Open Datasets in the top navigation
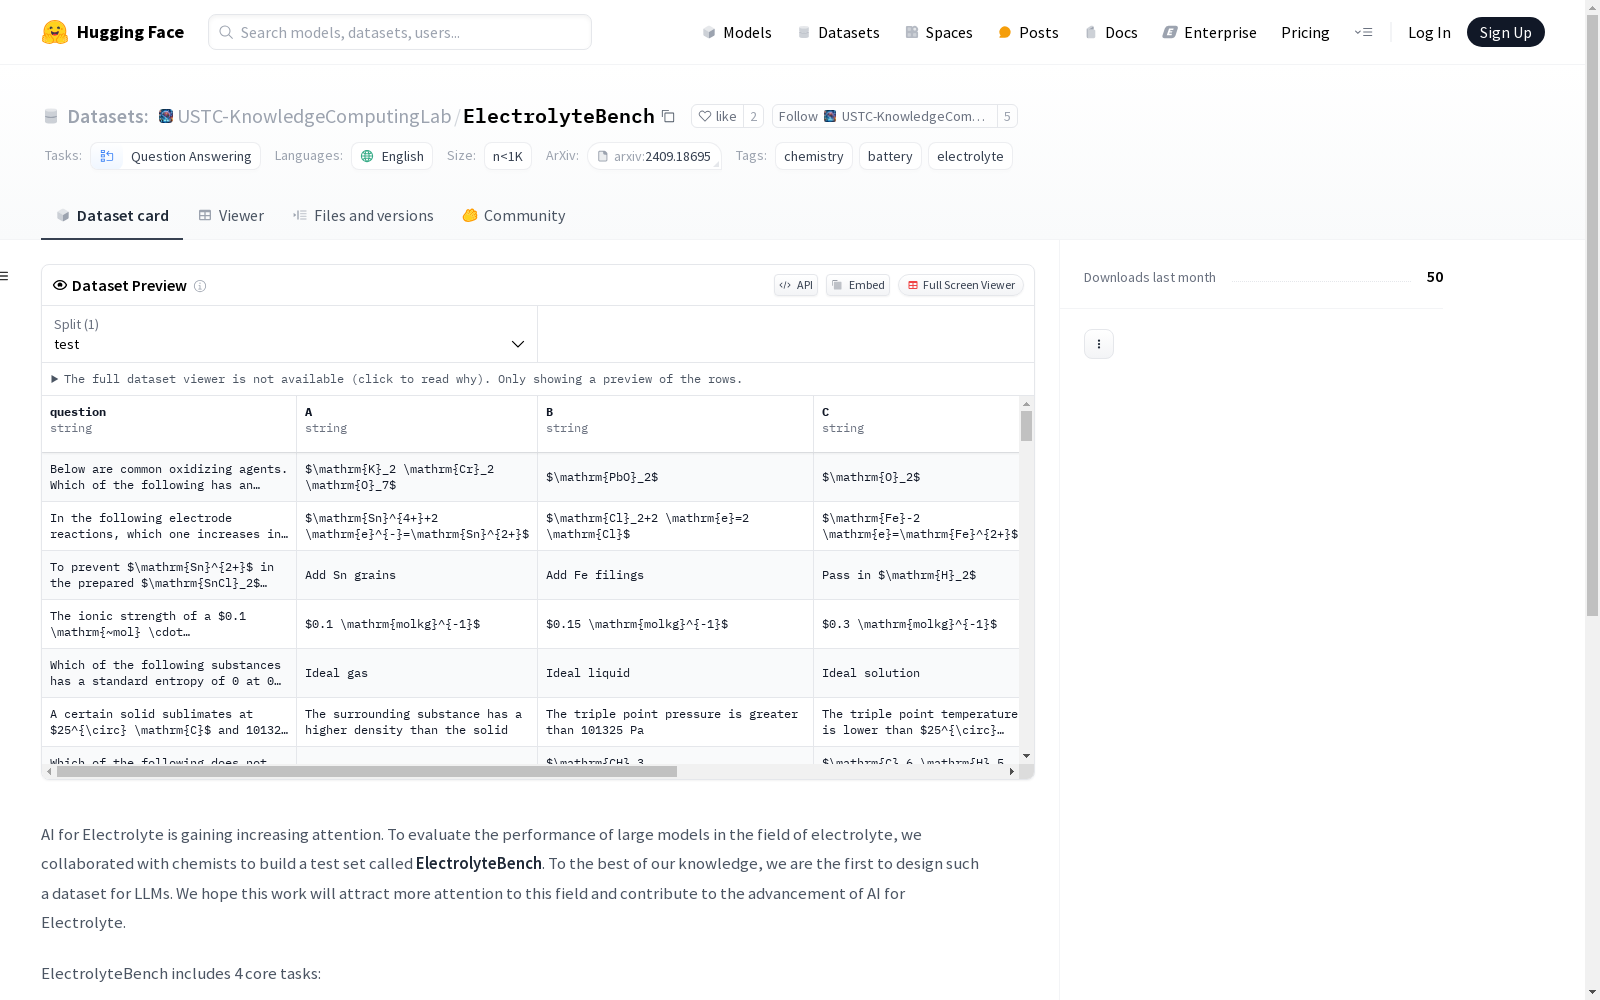 [838, 32]
